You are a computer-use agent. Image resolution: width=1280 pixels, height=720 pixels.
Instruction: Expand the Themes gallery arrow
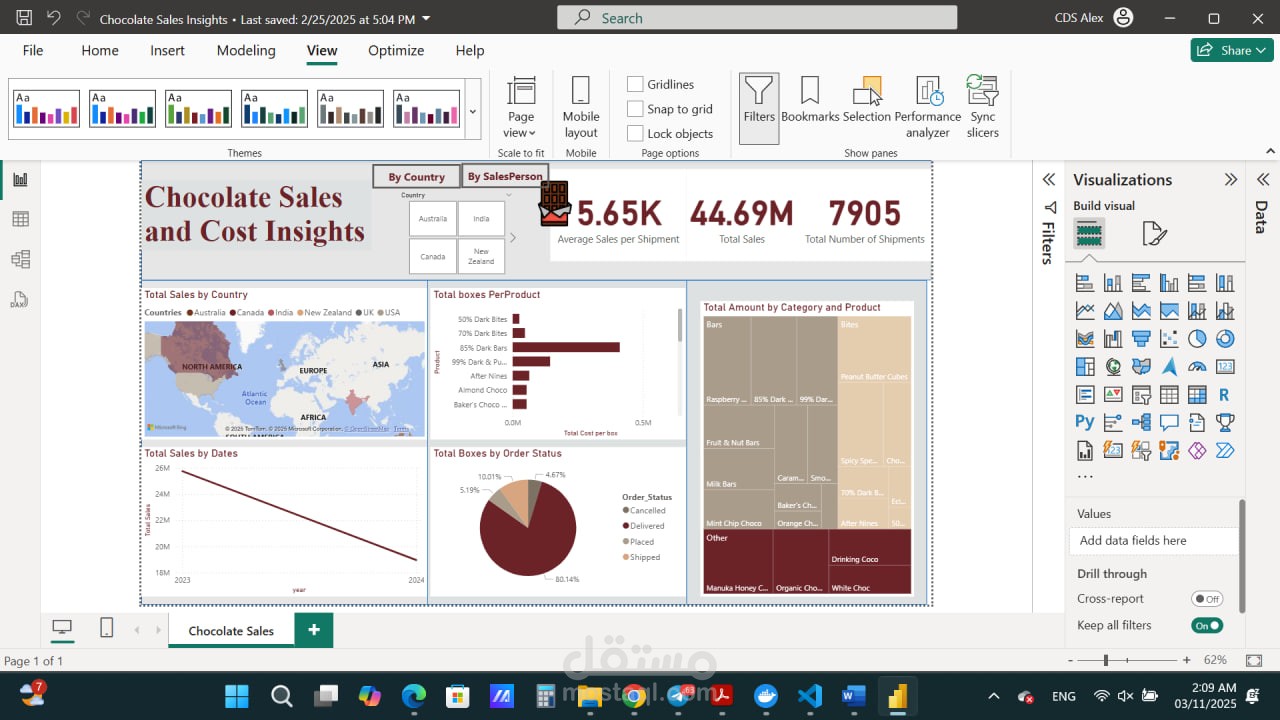point(473,112)
